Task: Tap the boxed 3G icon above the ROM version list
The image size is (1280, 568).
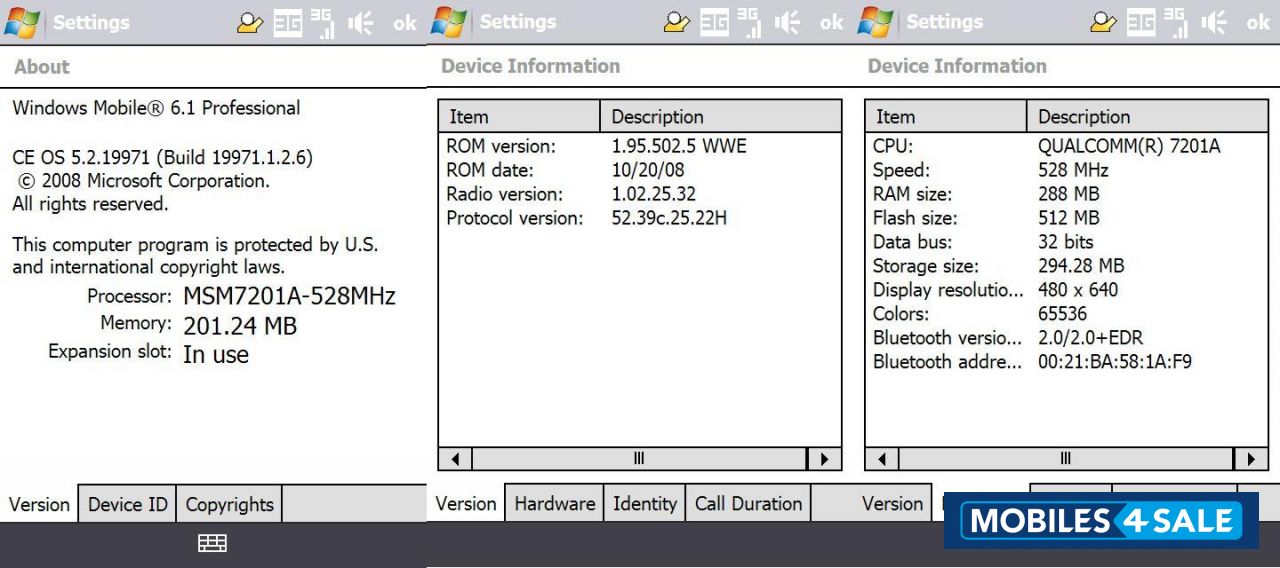Action: pyautogui.click(x=714, y=23)
